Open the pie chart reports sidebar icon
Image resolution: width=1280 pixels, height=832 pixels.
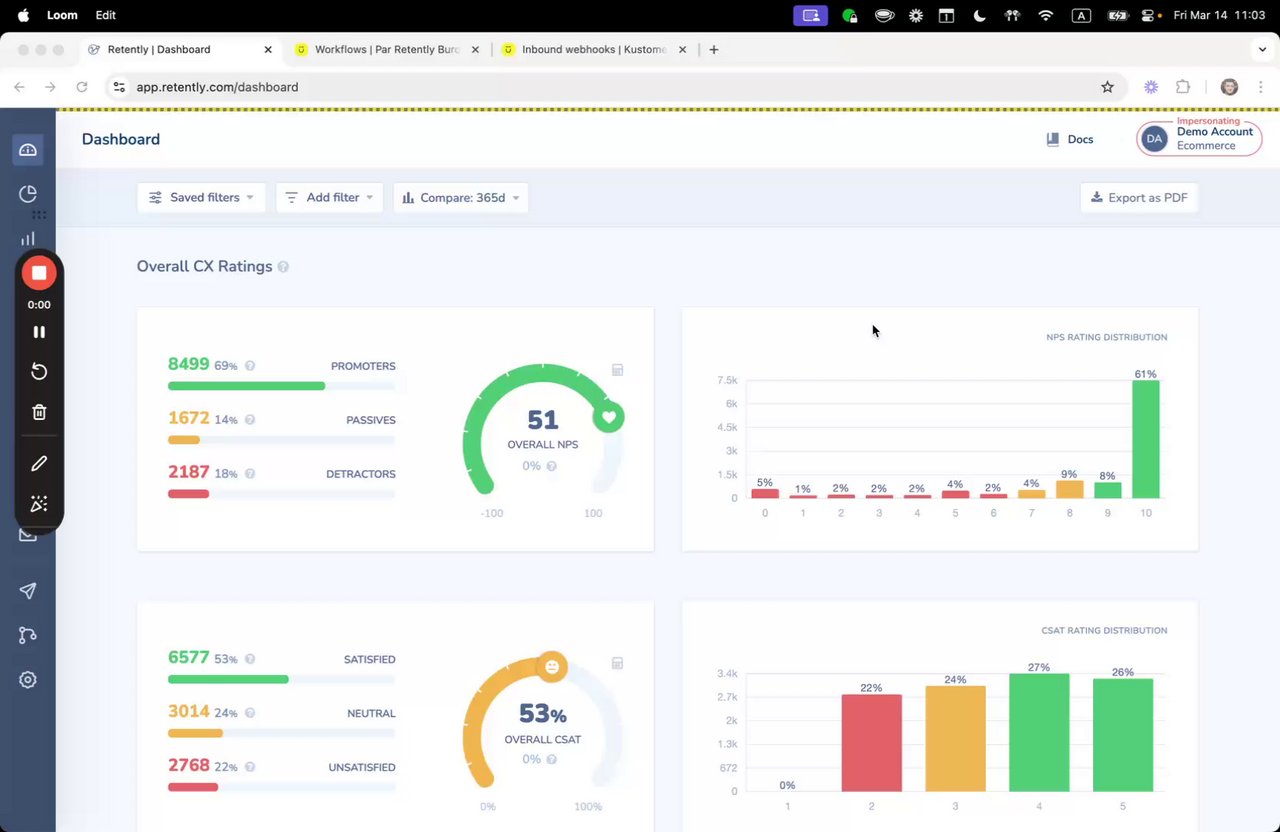pyautogui.click(x=28, y=194)
